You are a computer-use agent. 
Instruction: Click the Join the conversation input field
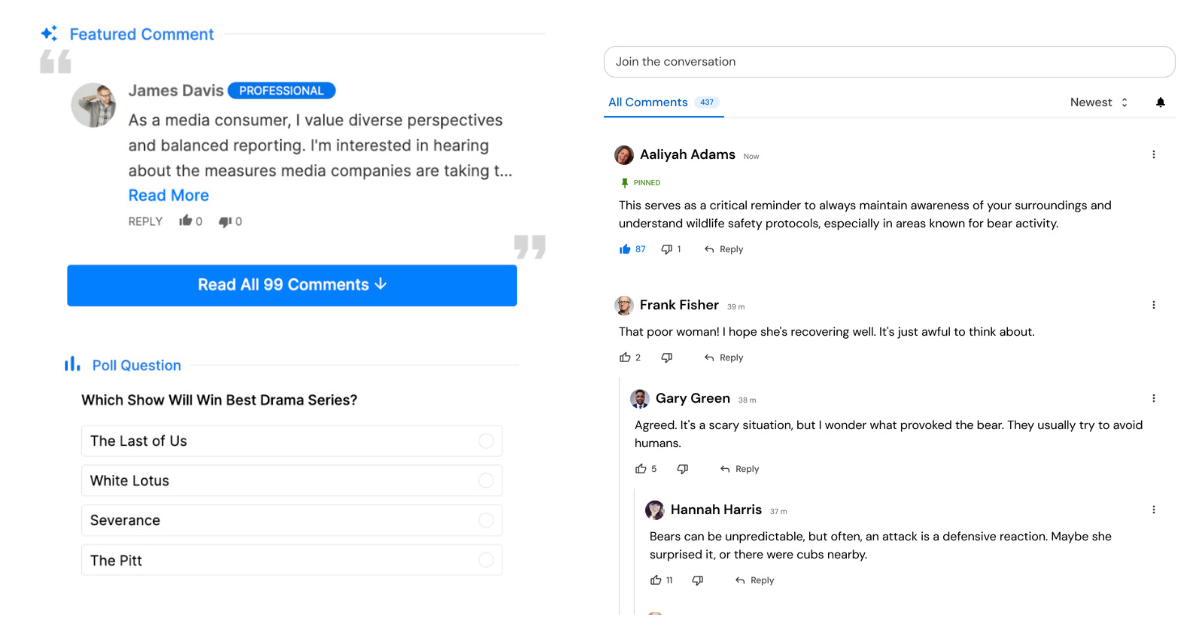(x=889, y=62)
